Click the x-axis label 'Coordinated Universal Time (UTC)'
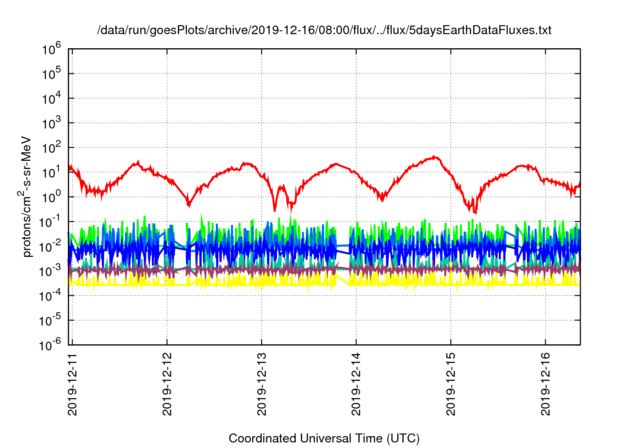Viewport: 640px width, 448px height. [324, 438]
